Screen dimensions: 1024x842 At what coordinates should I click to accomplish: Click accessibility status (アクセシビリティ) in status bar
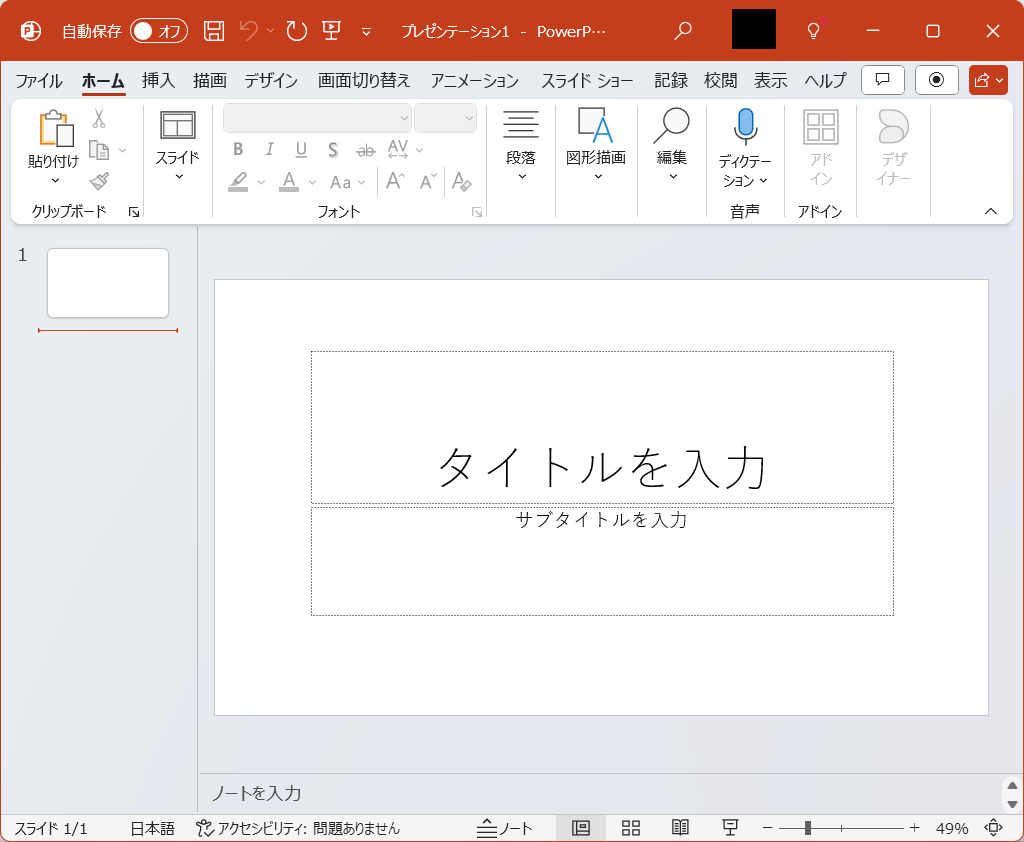(298, 828)
